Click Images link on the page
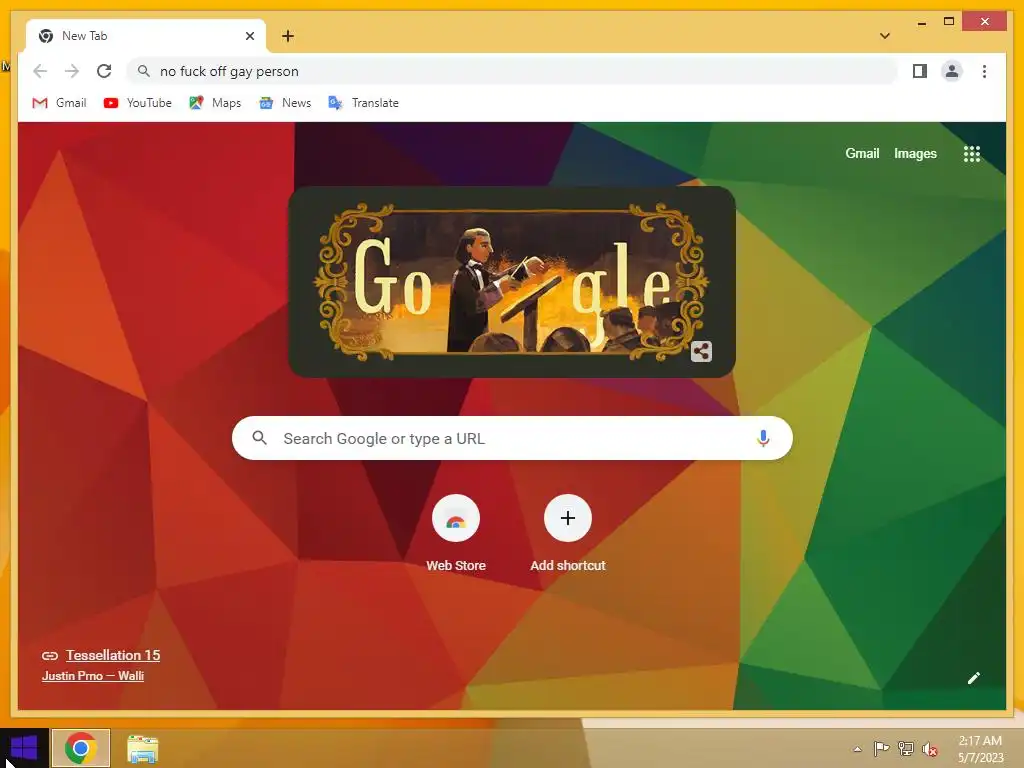The image size is (1024, 768). pyautogui.click(x=915, y=153)
